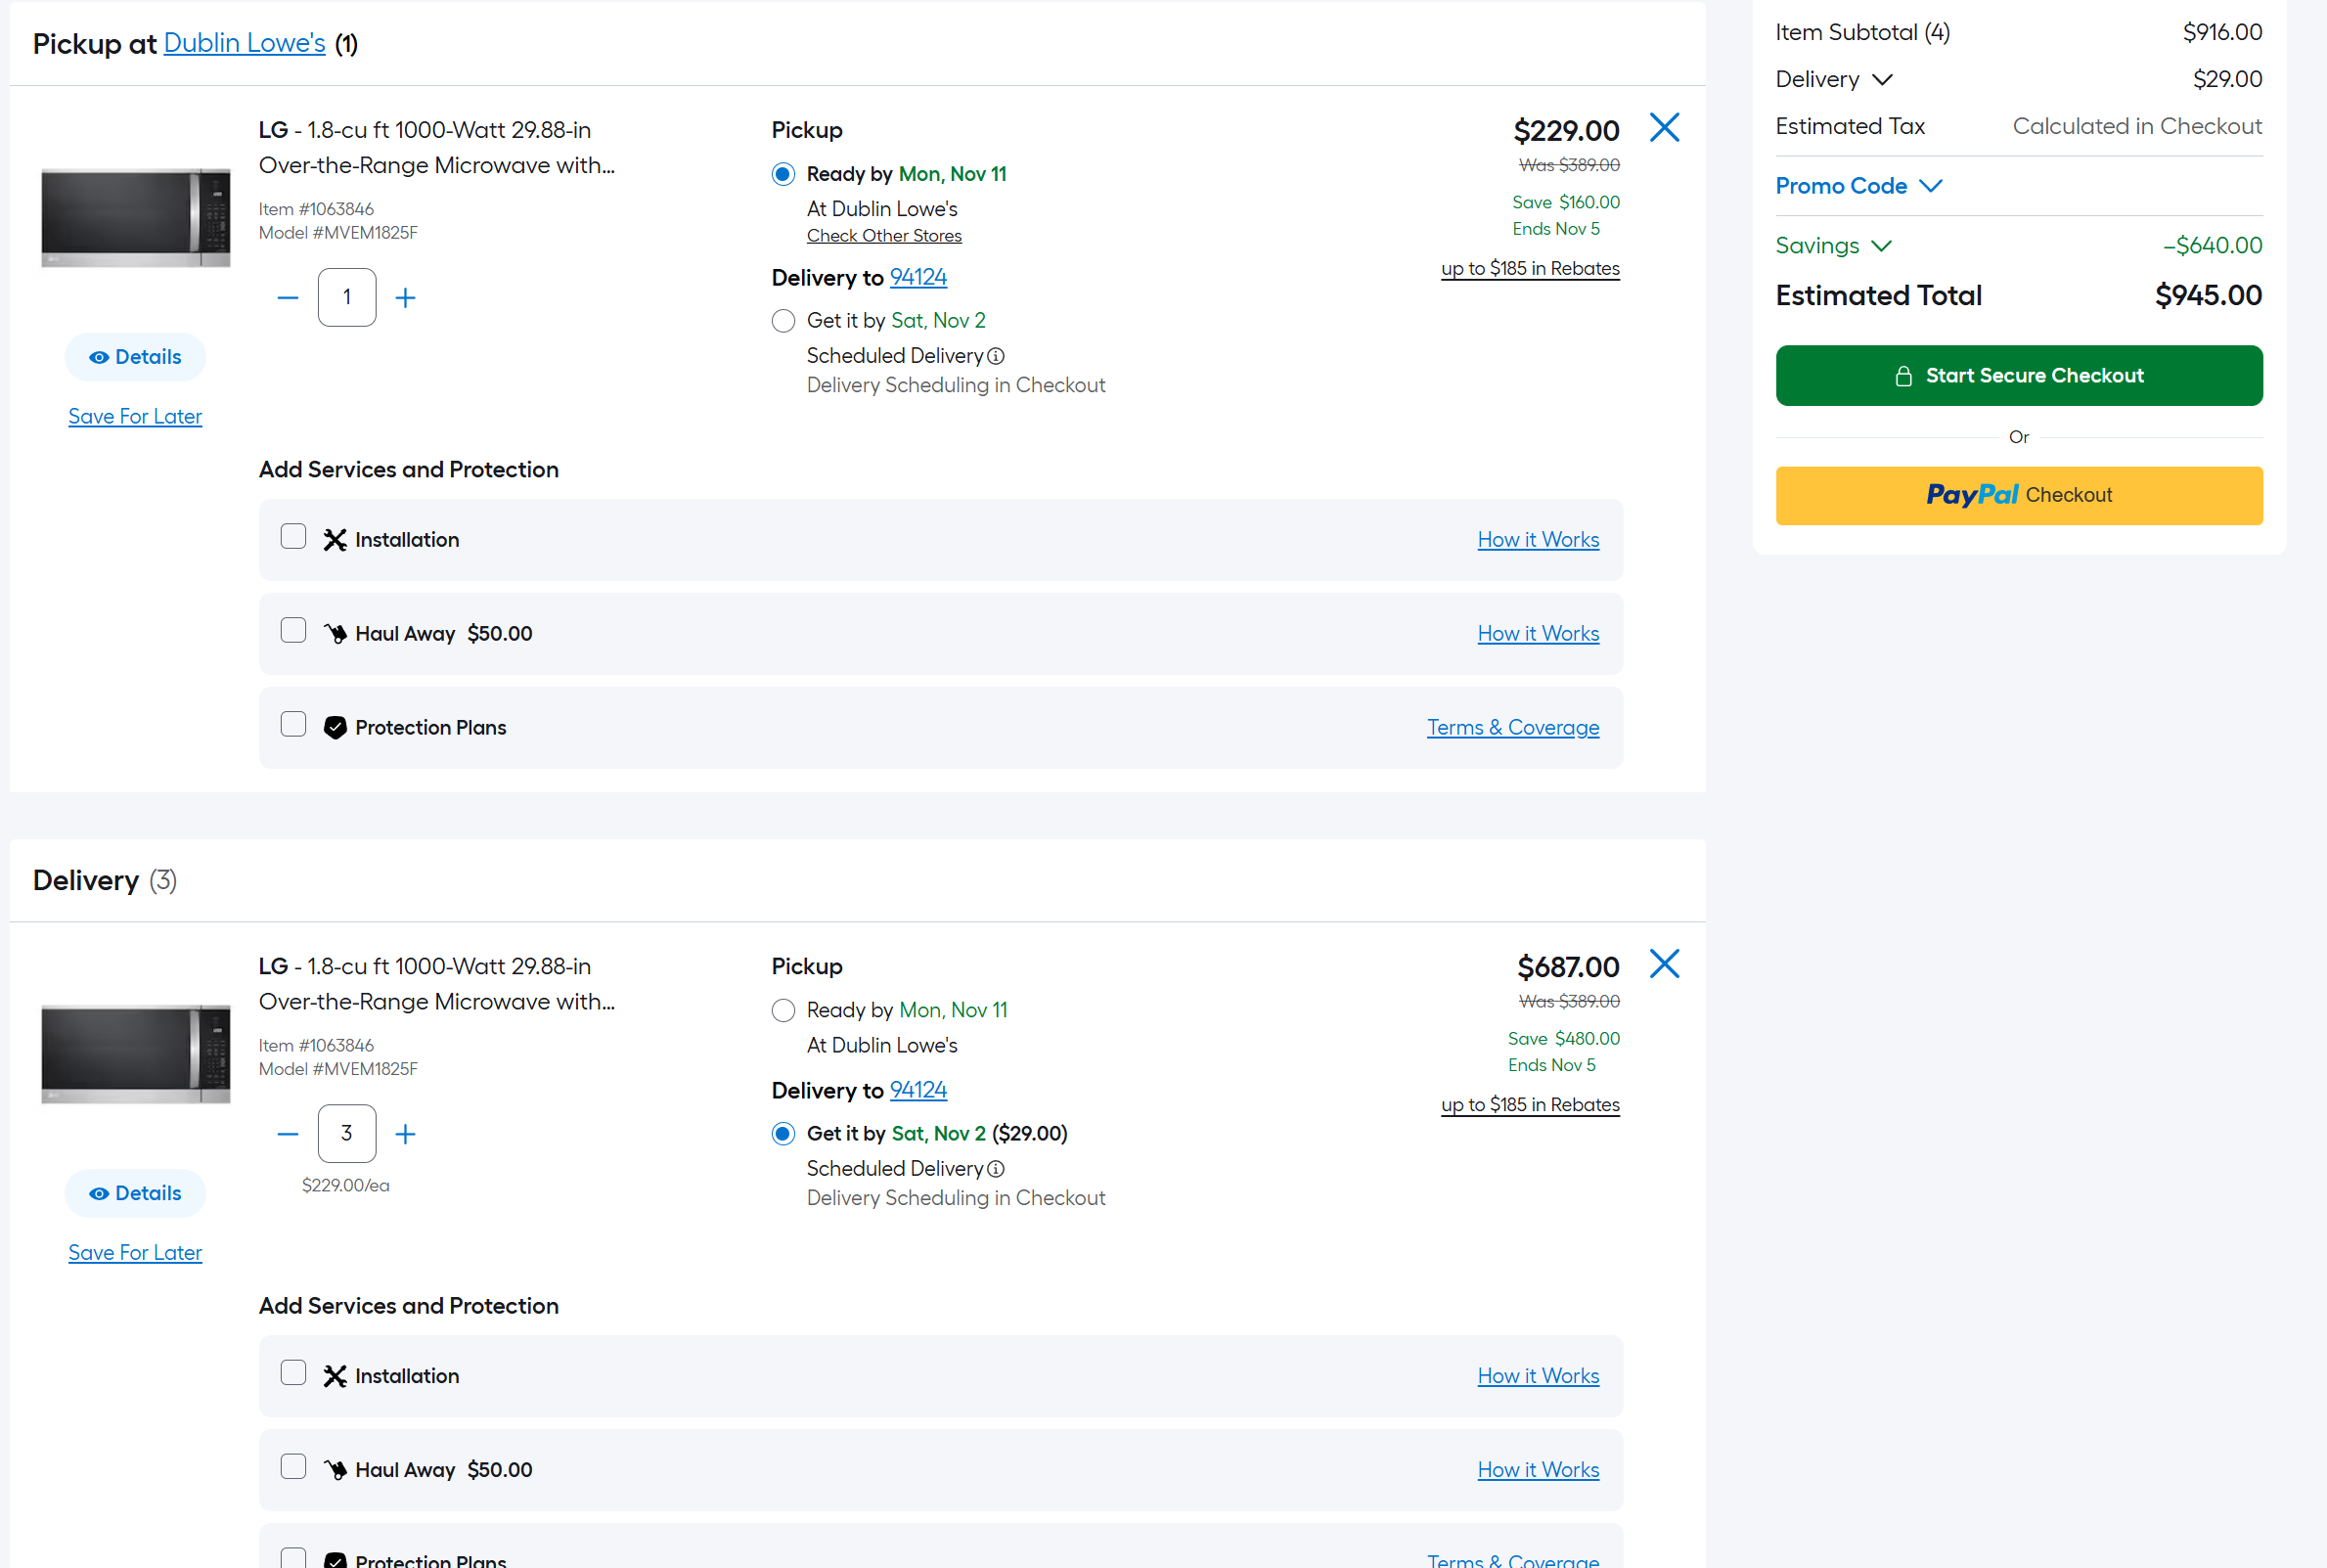Click the pickup quantity input field
Screen dimensions: 2327x1568
coord(347,298)
